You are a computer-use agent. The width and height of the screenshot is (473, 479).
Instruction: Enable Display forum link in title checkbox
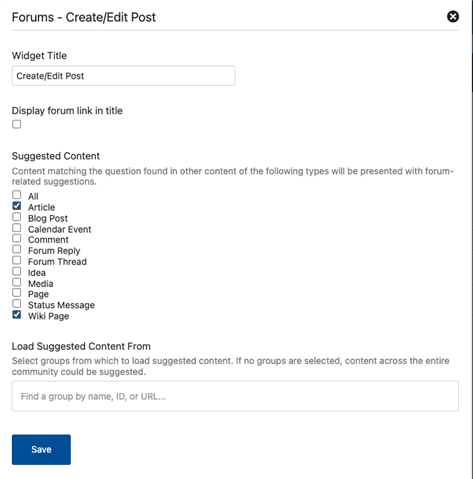pos(17,124)
